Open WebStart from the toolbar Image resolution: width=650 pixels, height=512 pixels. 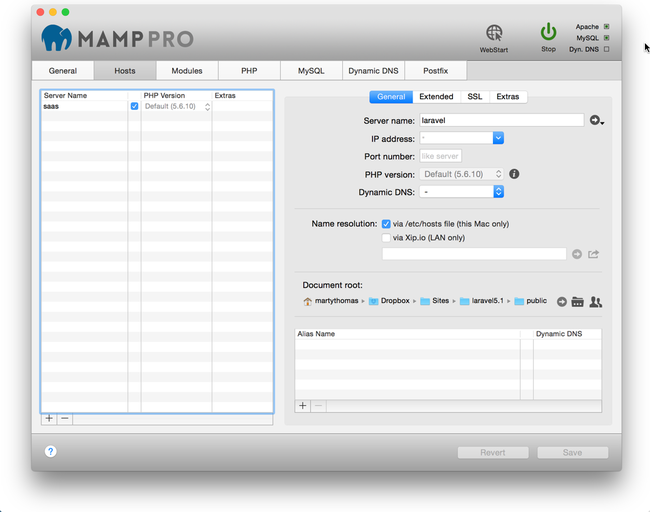coord(493,35)
